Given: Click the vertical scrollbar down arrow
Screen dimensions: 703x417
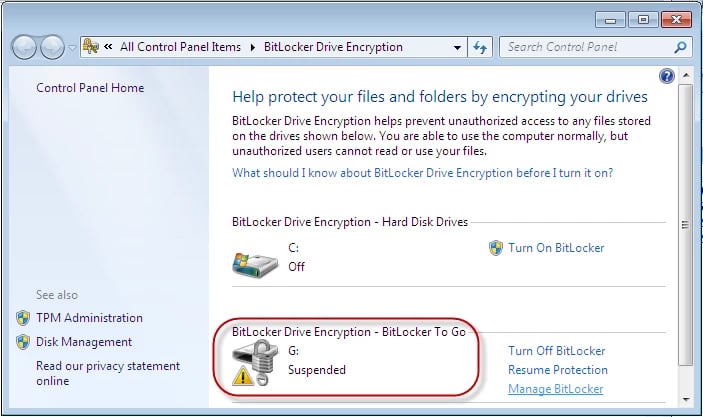Looking at the screenshot, I should (685, 398).
